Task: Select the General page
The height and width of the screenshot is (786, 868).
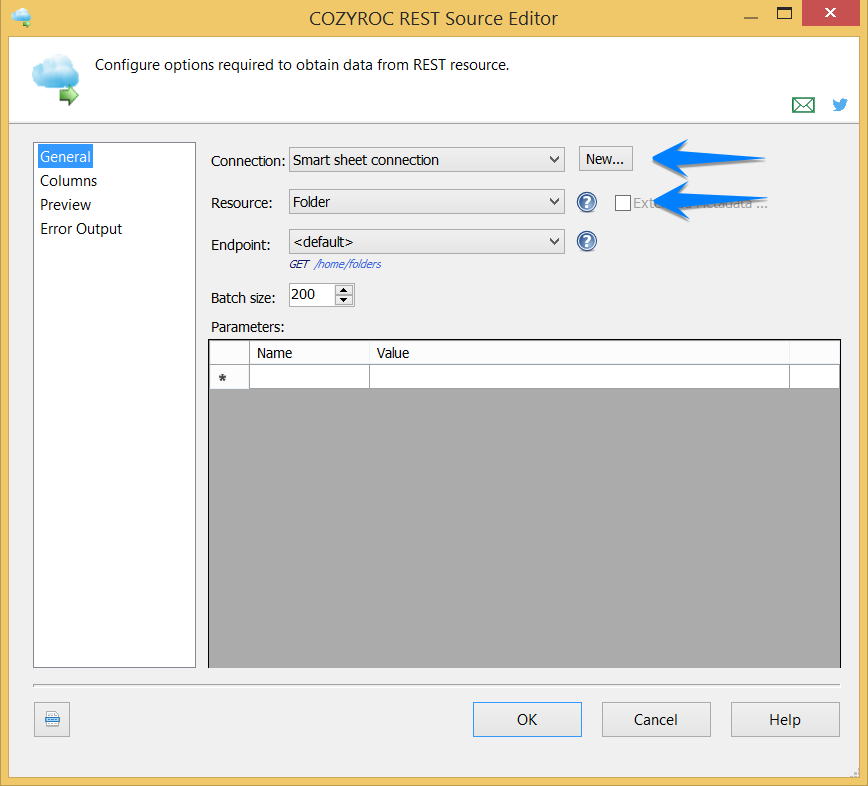Action: [65, 157]
